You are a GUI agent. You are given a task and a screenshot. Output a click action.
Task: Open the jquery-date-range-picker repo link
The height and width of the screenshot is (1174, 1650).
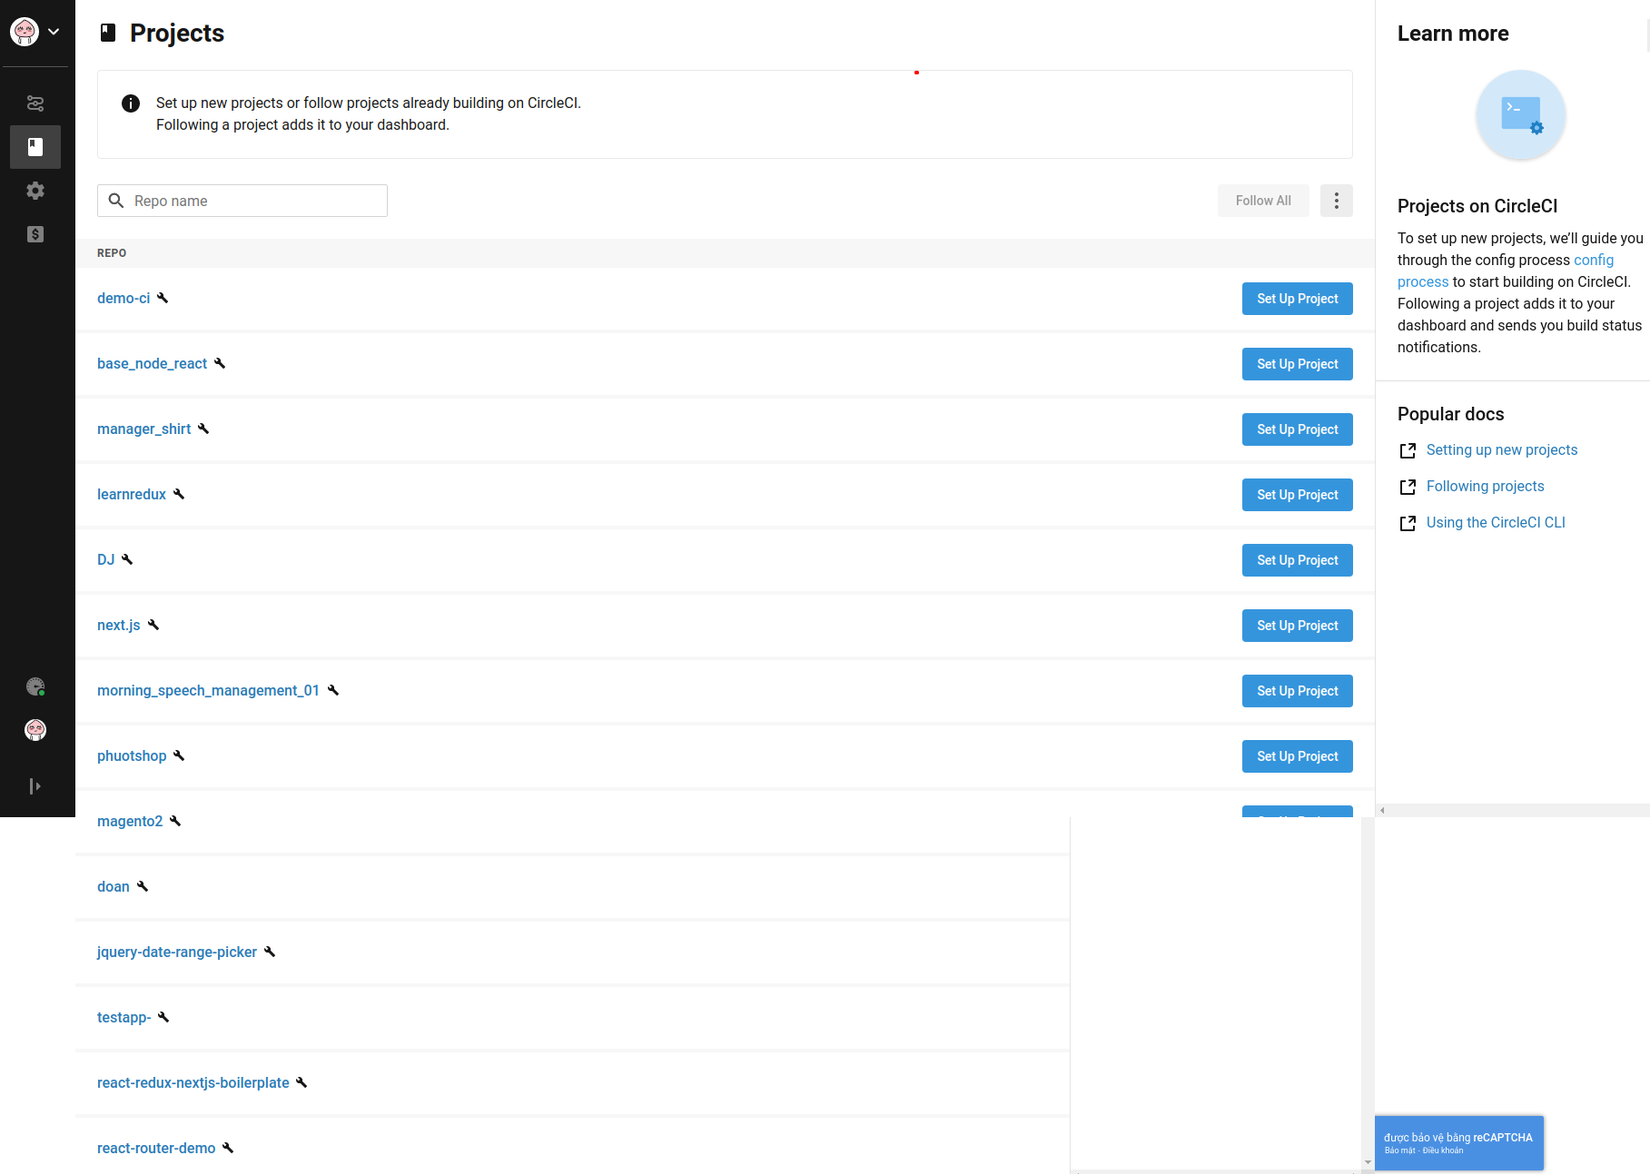(177, 952)
